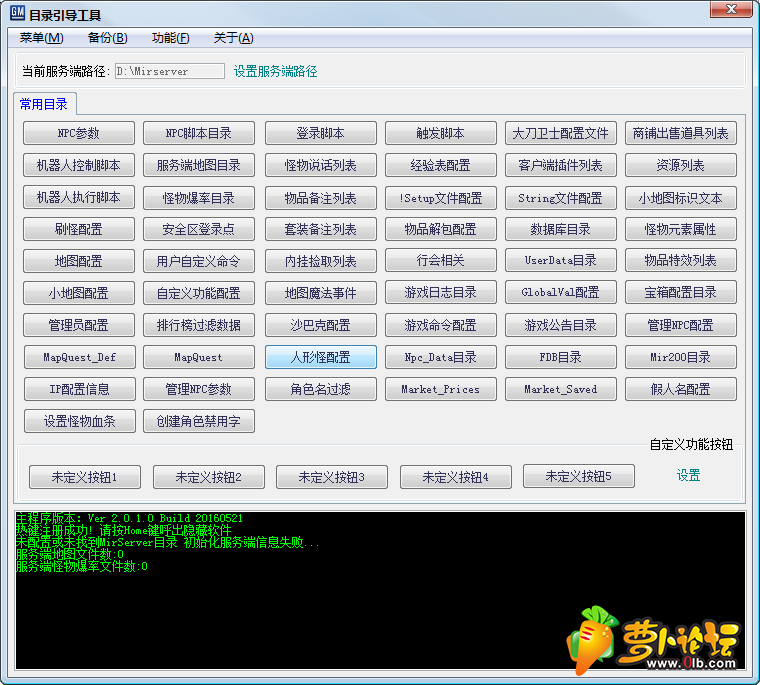Open 安全区登录点

(199, 229)
